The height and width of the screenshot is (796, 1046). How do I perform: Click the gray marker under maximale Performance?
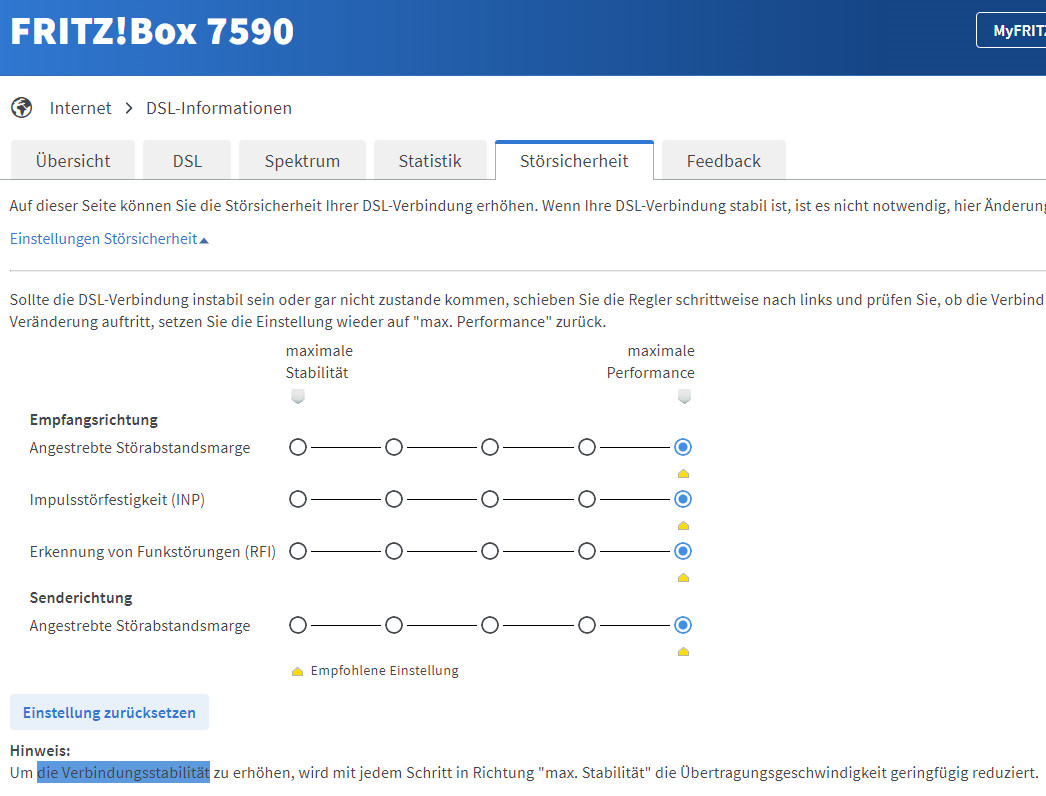(x=684, y=397)
